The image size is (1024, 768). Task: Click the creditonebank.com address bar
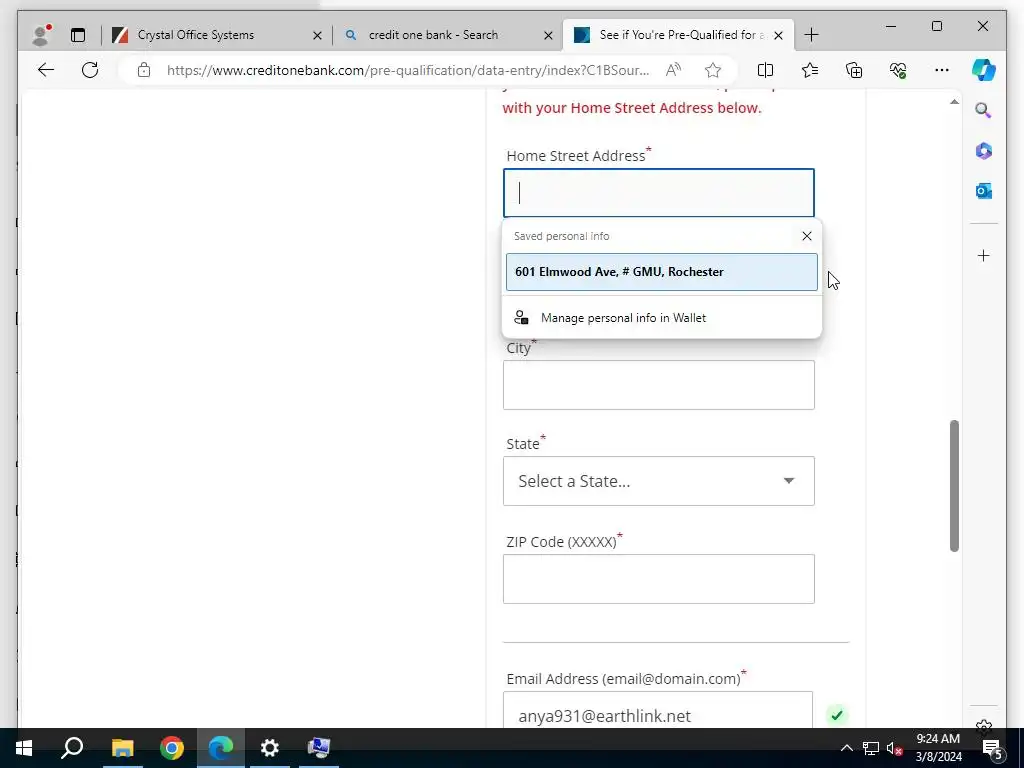[408, 70]
